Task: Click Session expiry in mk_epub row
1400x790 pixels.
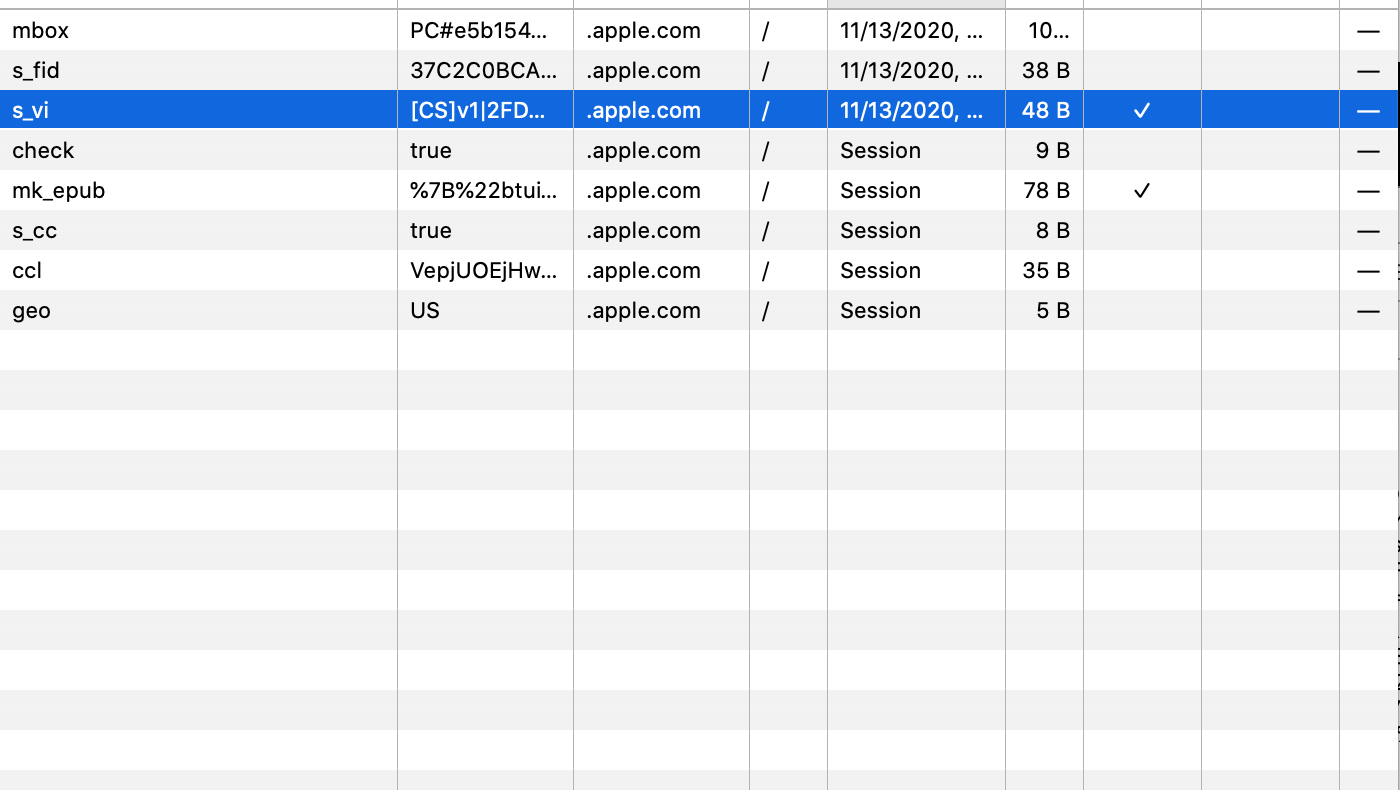Action: (x=880, y=191)
